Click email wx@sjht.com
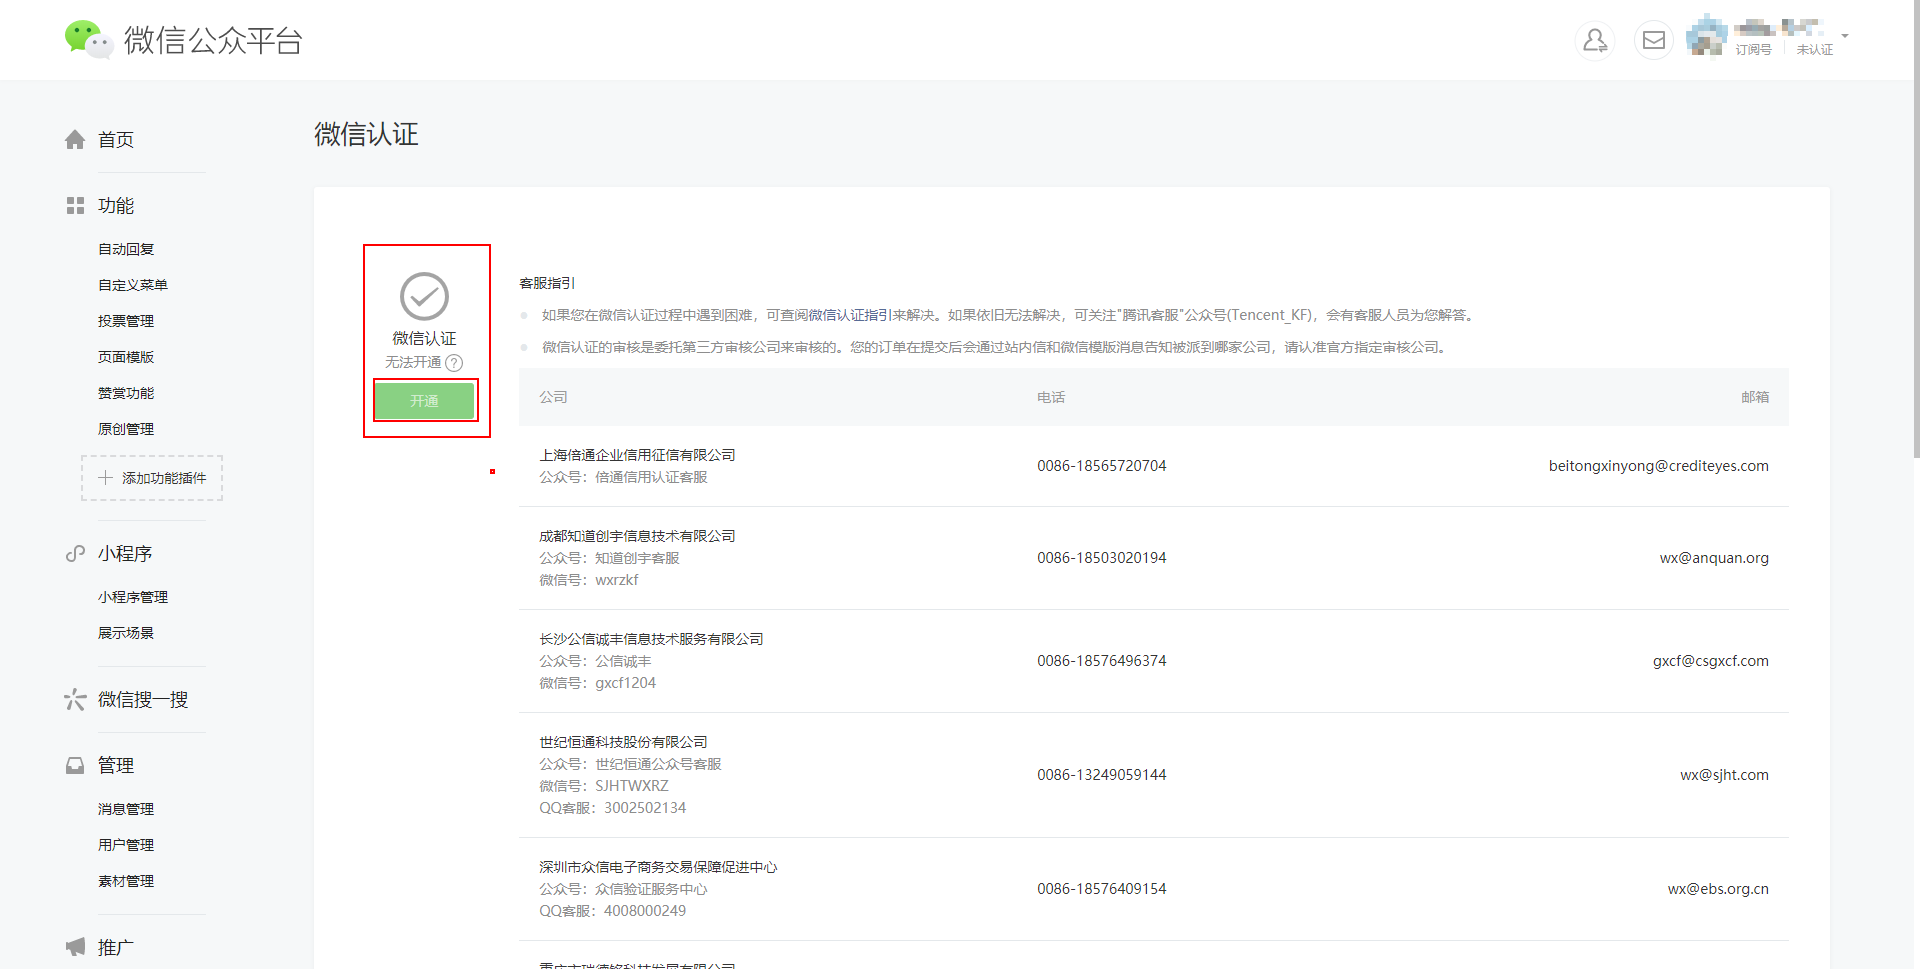Screen dimensions: 1920x969 (x=1724, y=775)
